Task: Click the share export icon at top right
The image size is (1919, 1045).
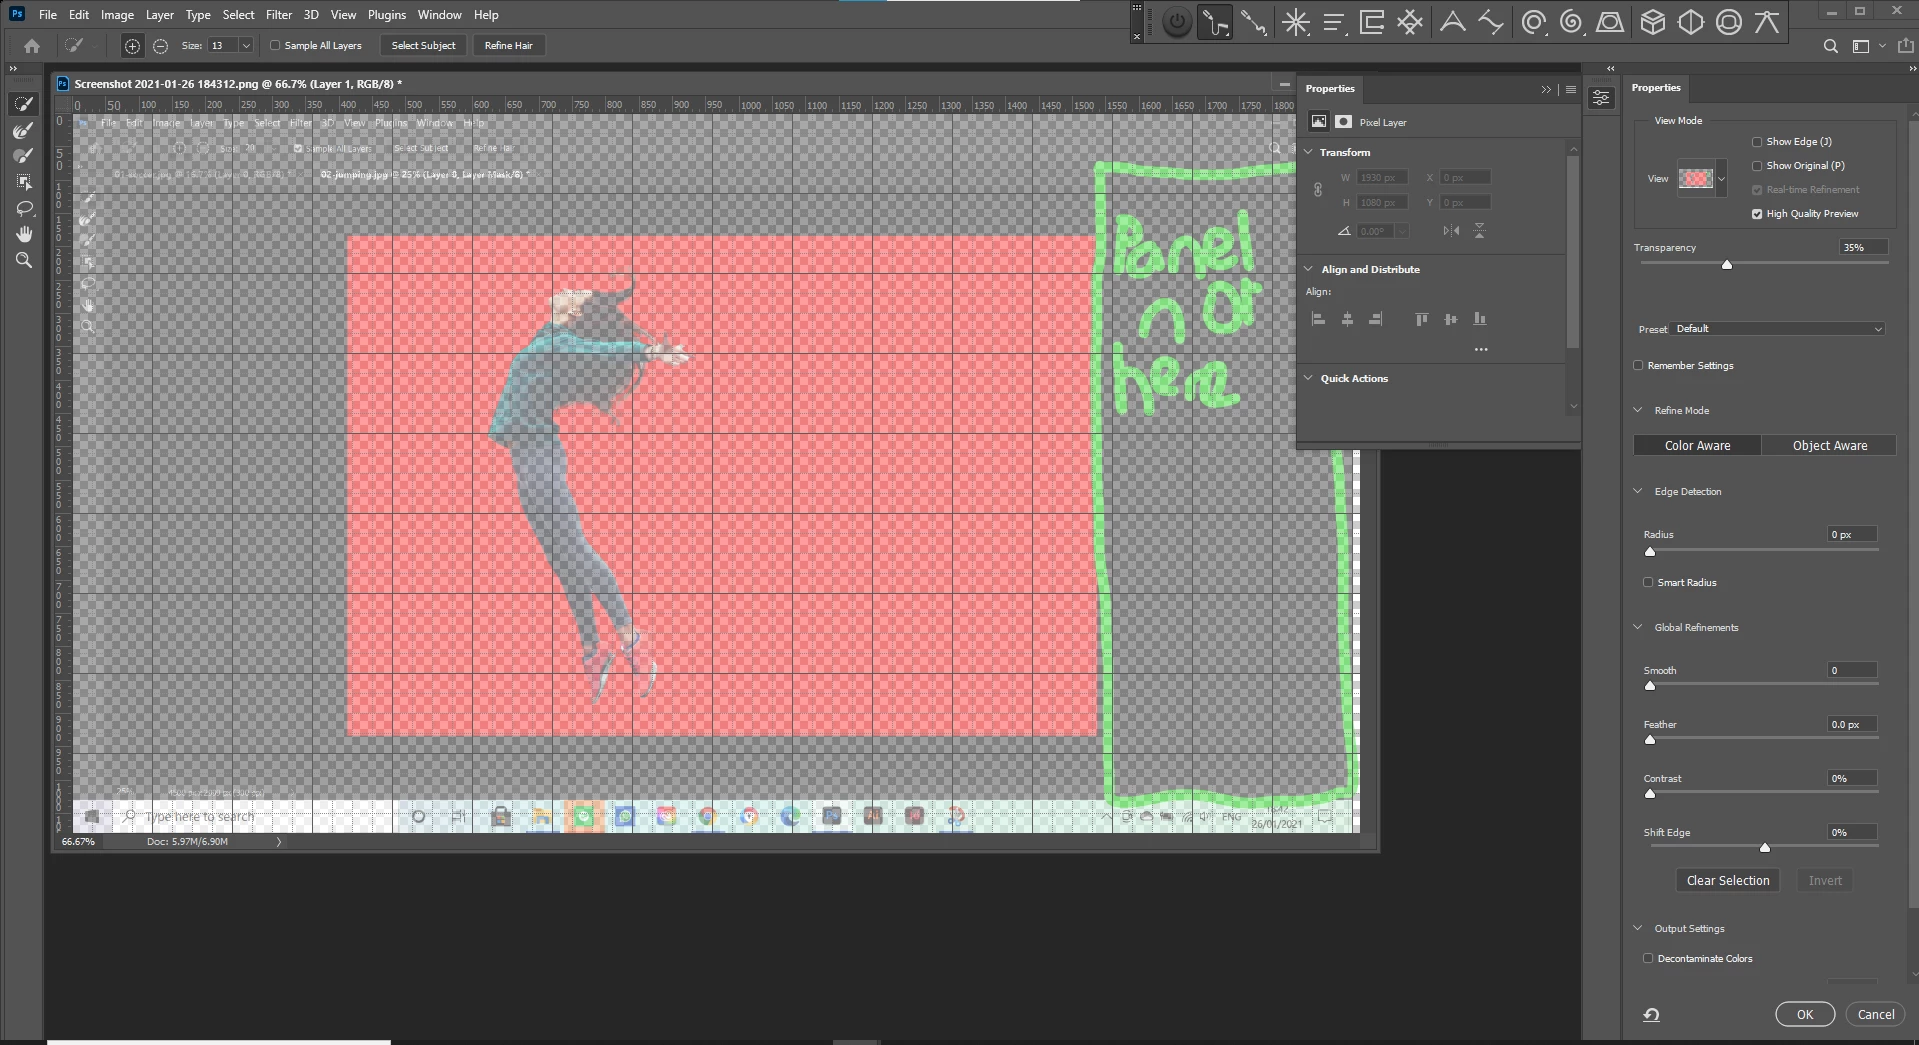Action: point(1905,46)
